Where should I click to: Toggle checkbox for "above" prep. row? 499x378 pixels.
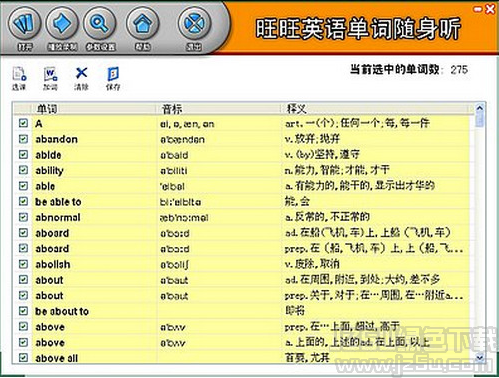tap(23, 327)
